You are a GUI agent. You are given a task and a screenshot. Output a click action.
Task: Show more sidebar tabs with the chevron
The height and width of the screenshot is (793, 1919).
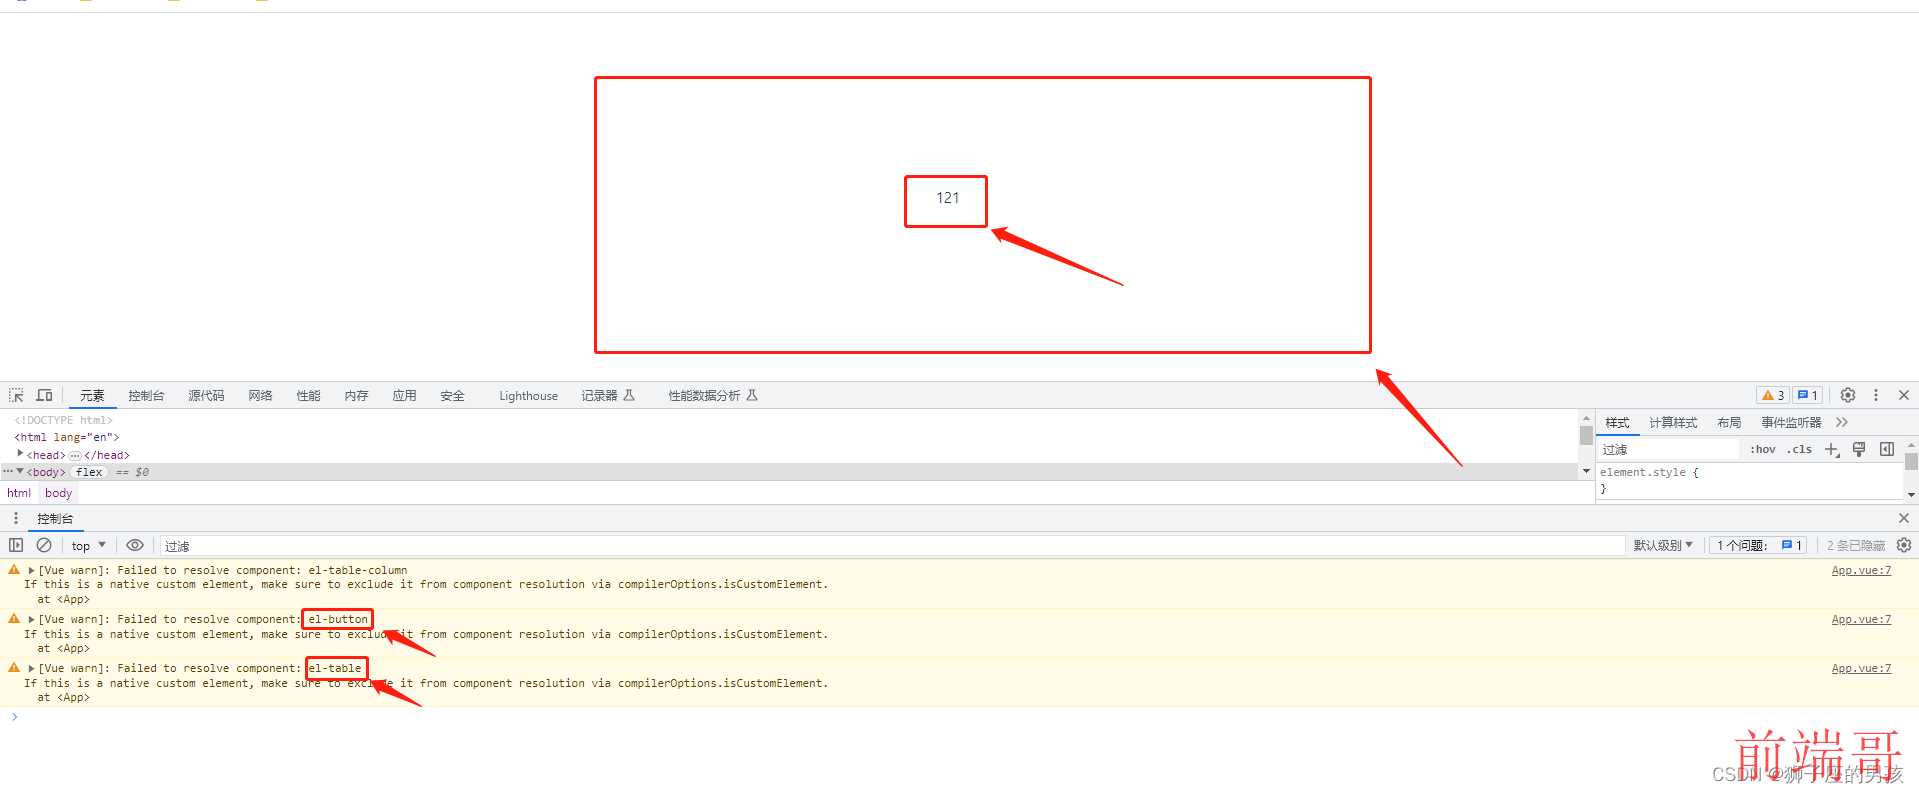point(1842,423)
